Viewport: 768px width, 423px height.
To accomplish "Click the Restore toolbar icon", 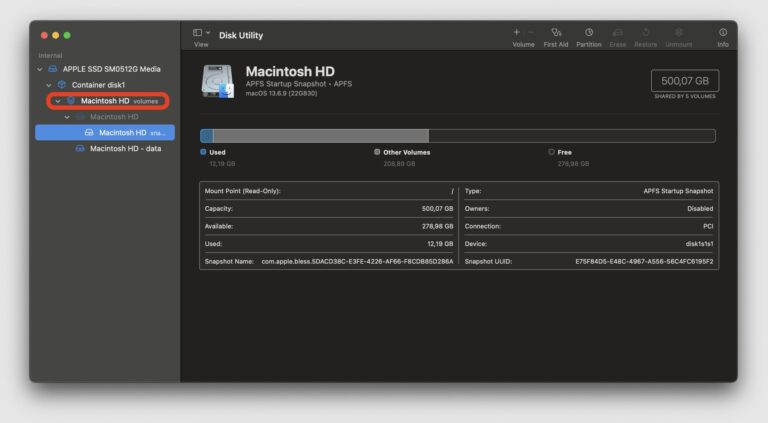I will coord(646,32).
